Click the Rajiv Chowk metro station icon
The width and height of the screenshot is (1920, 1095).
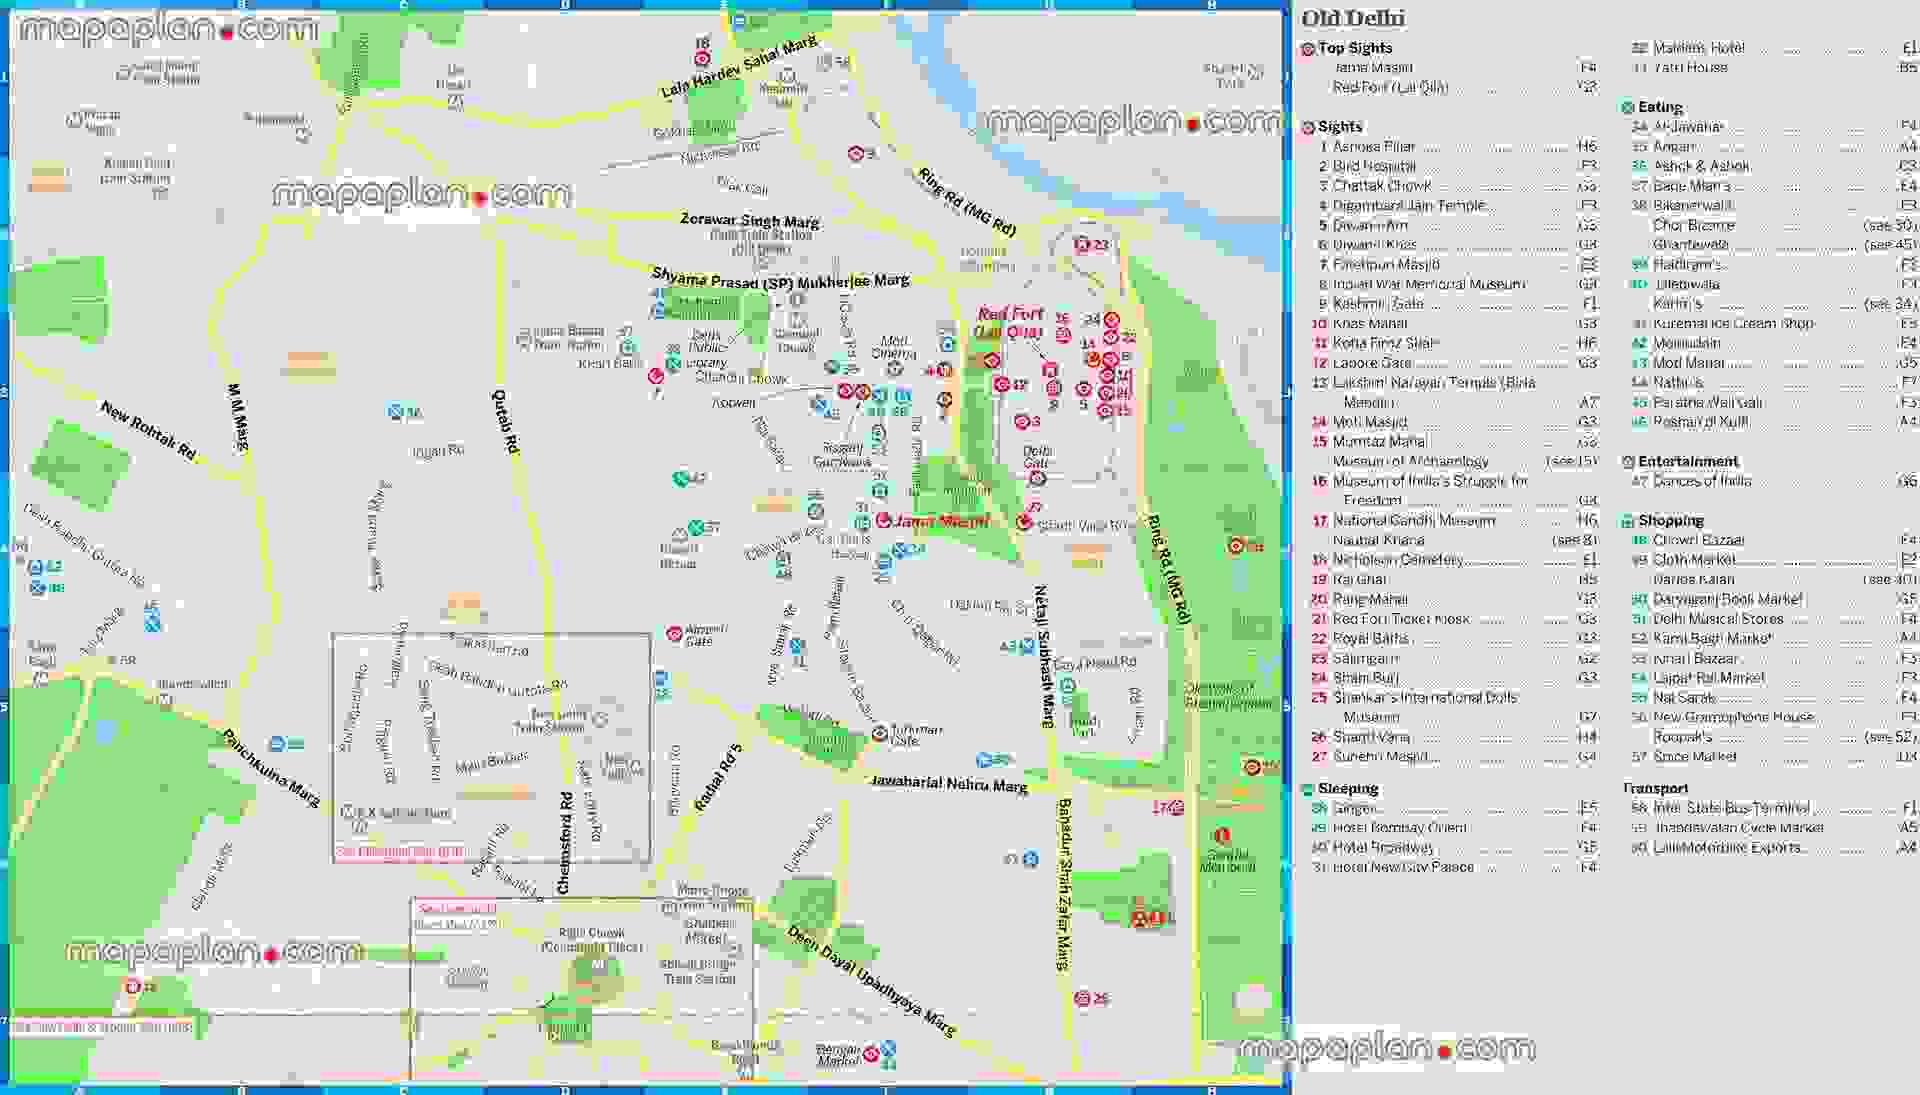[x=598, y=965]
